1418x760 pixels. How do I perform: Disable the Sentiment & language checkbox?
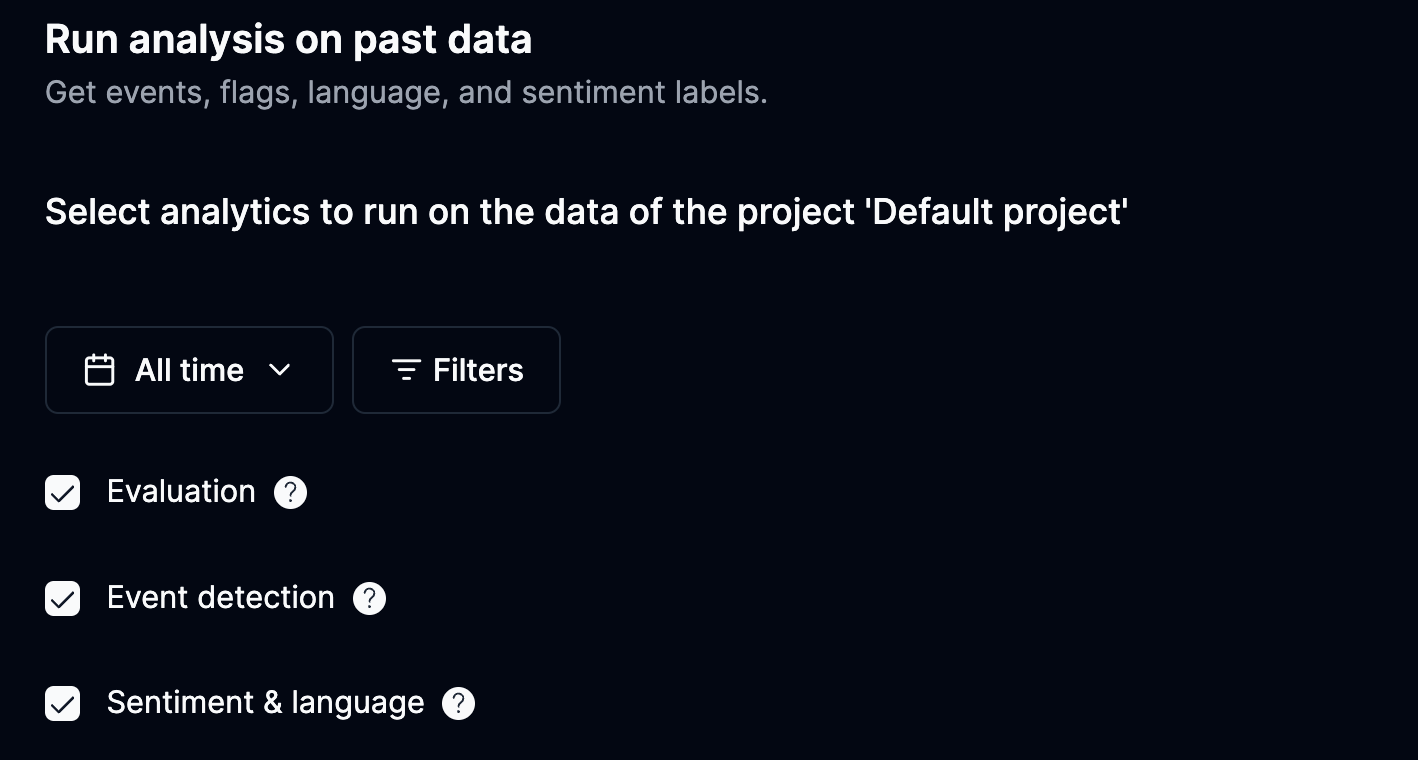63,703
